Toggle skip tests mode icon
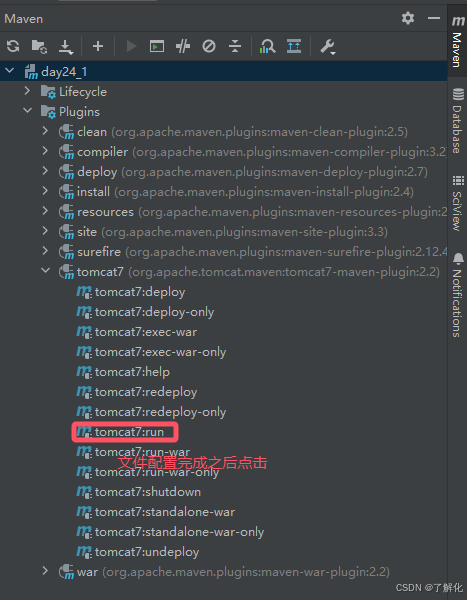Image resolution: width=467 pixels, height=600 pixels. pyautogui.click(x=209, y=46)
